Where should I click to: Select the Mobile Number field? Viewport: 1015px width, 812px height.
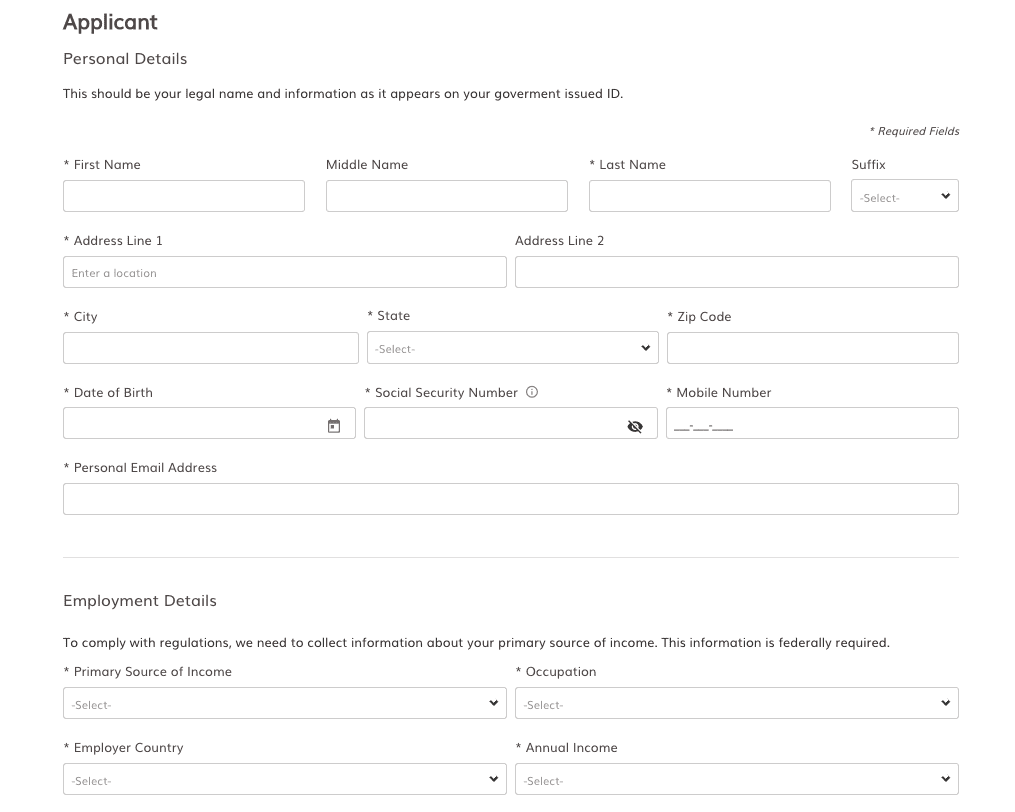tap(812, 423)
